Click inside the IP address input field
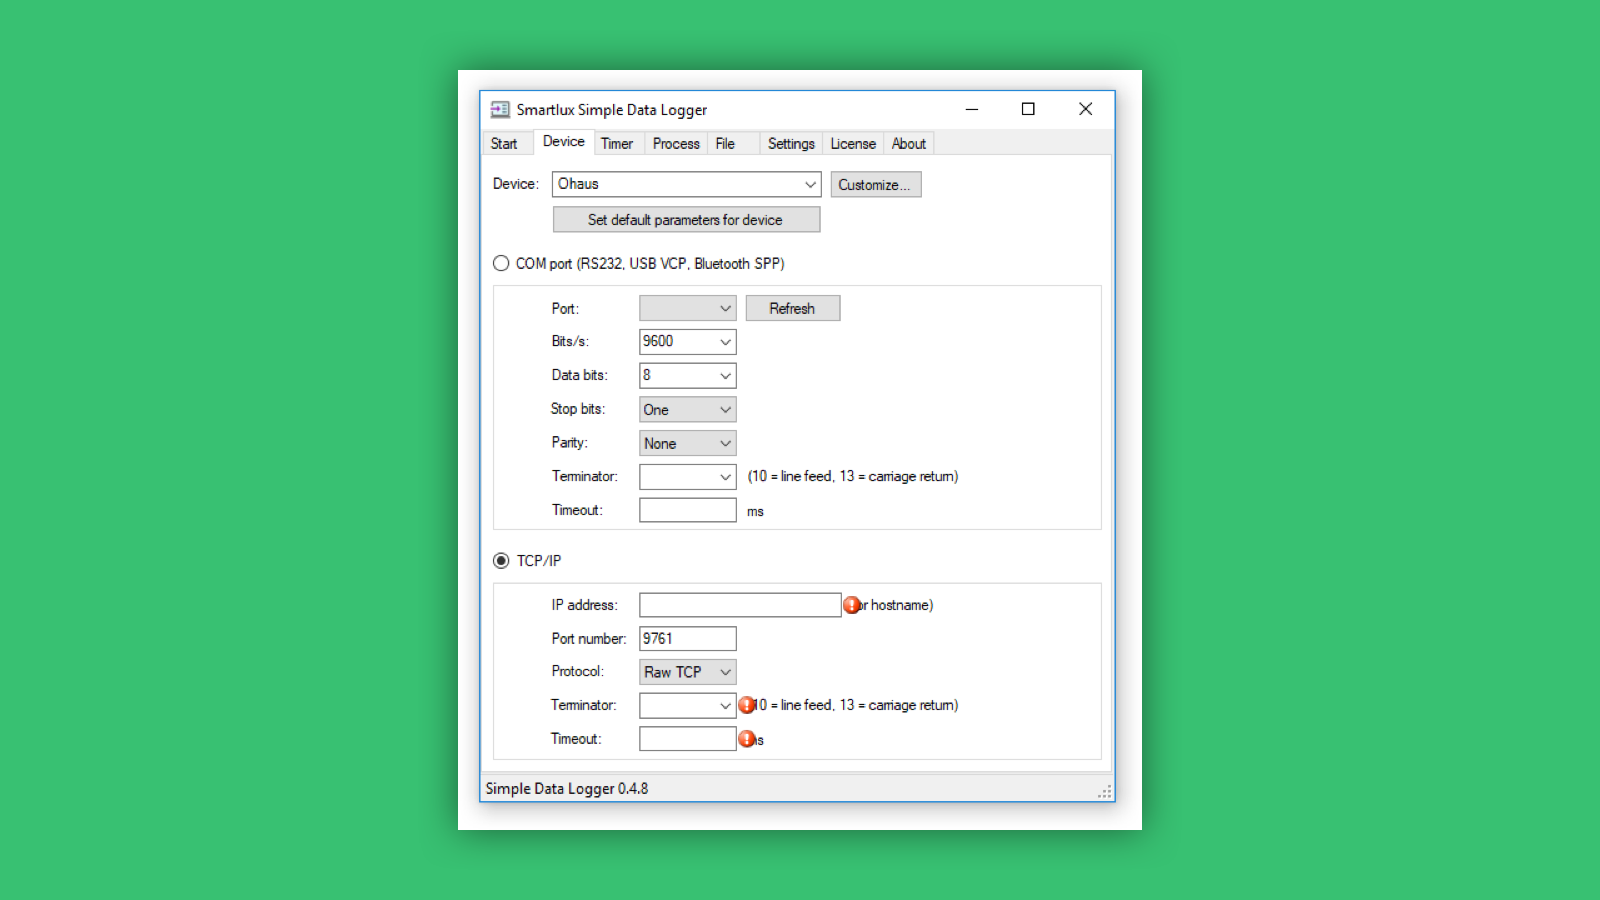1600x900 pixels. 740,604
